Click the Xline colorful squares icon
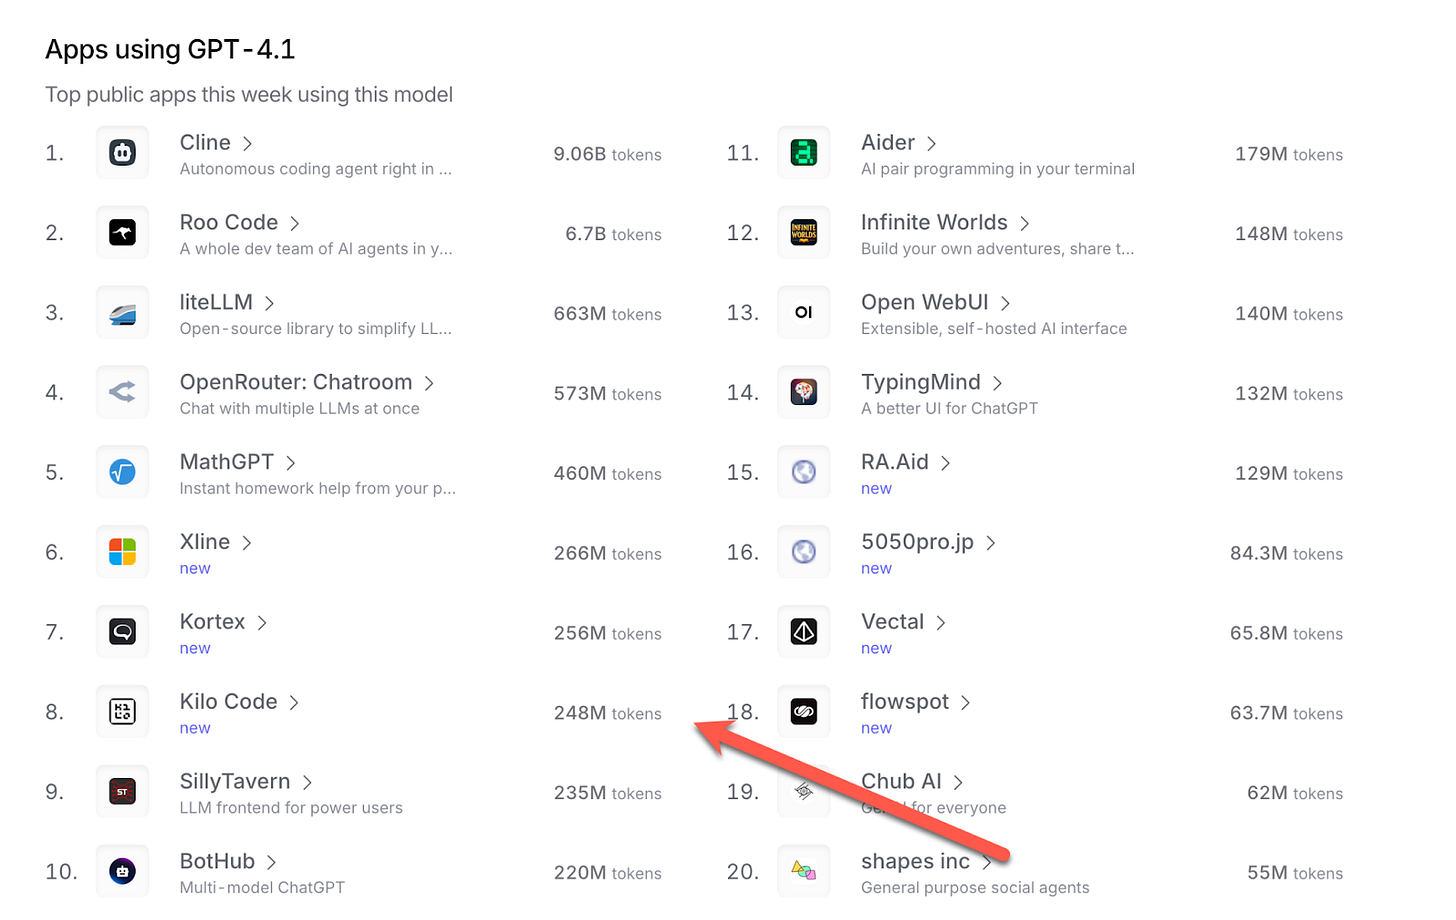Screen dimensions: 1456x920 pos(122,552)
